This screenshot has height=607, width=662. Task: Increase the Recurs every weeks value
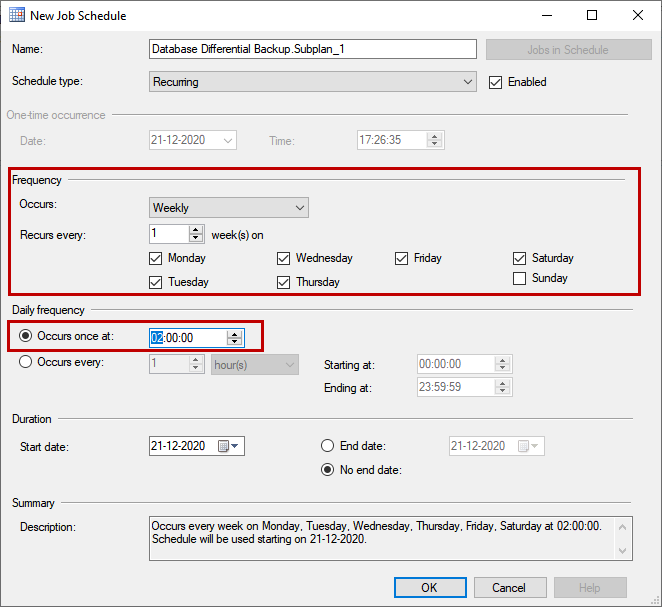[x=196, y=229]
